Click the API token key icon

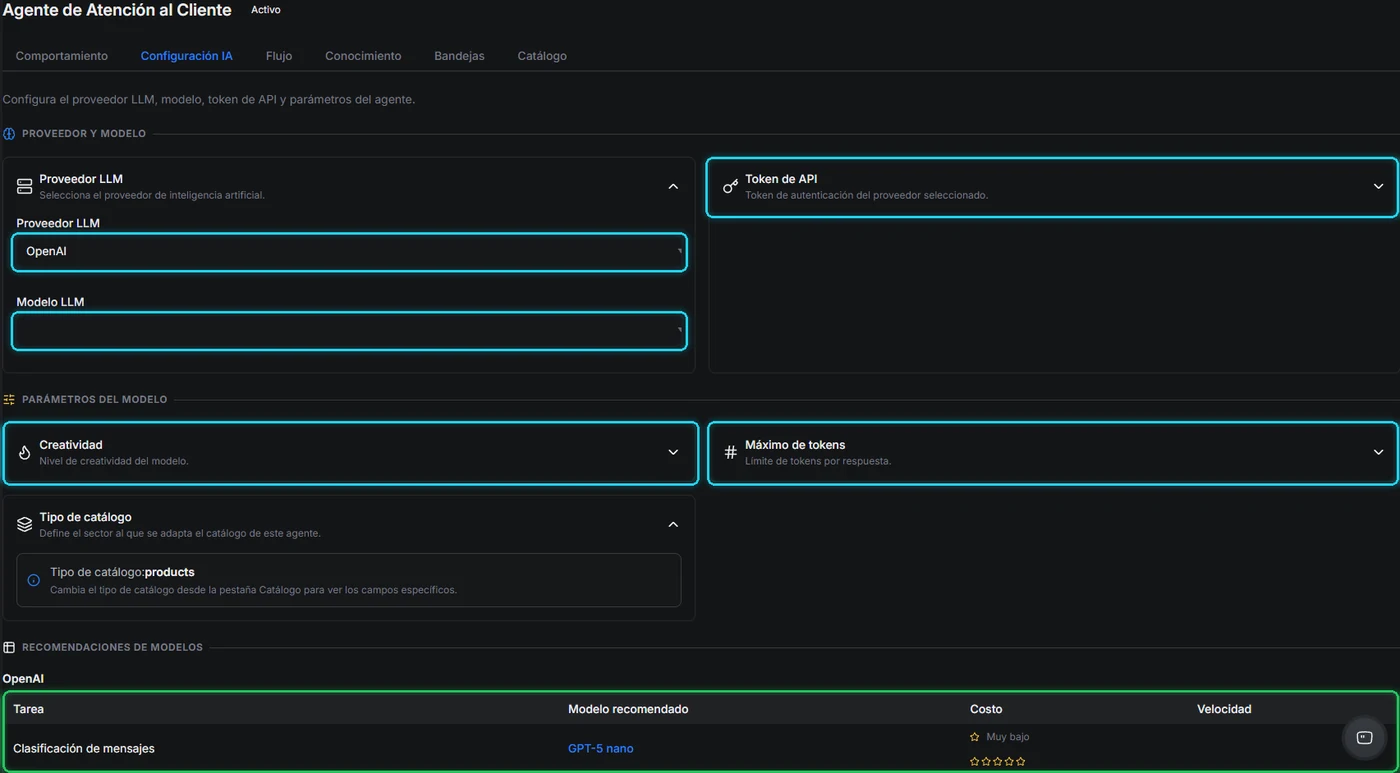tap(730, 187)
